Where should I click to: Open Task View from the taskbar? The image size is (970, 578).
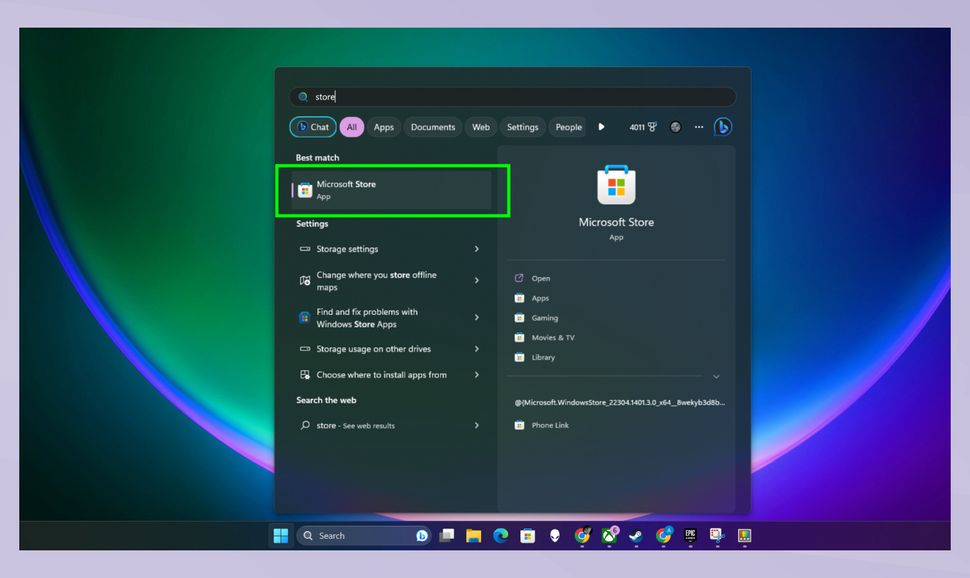tap(447, 535)
